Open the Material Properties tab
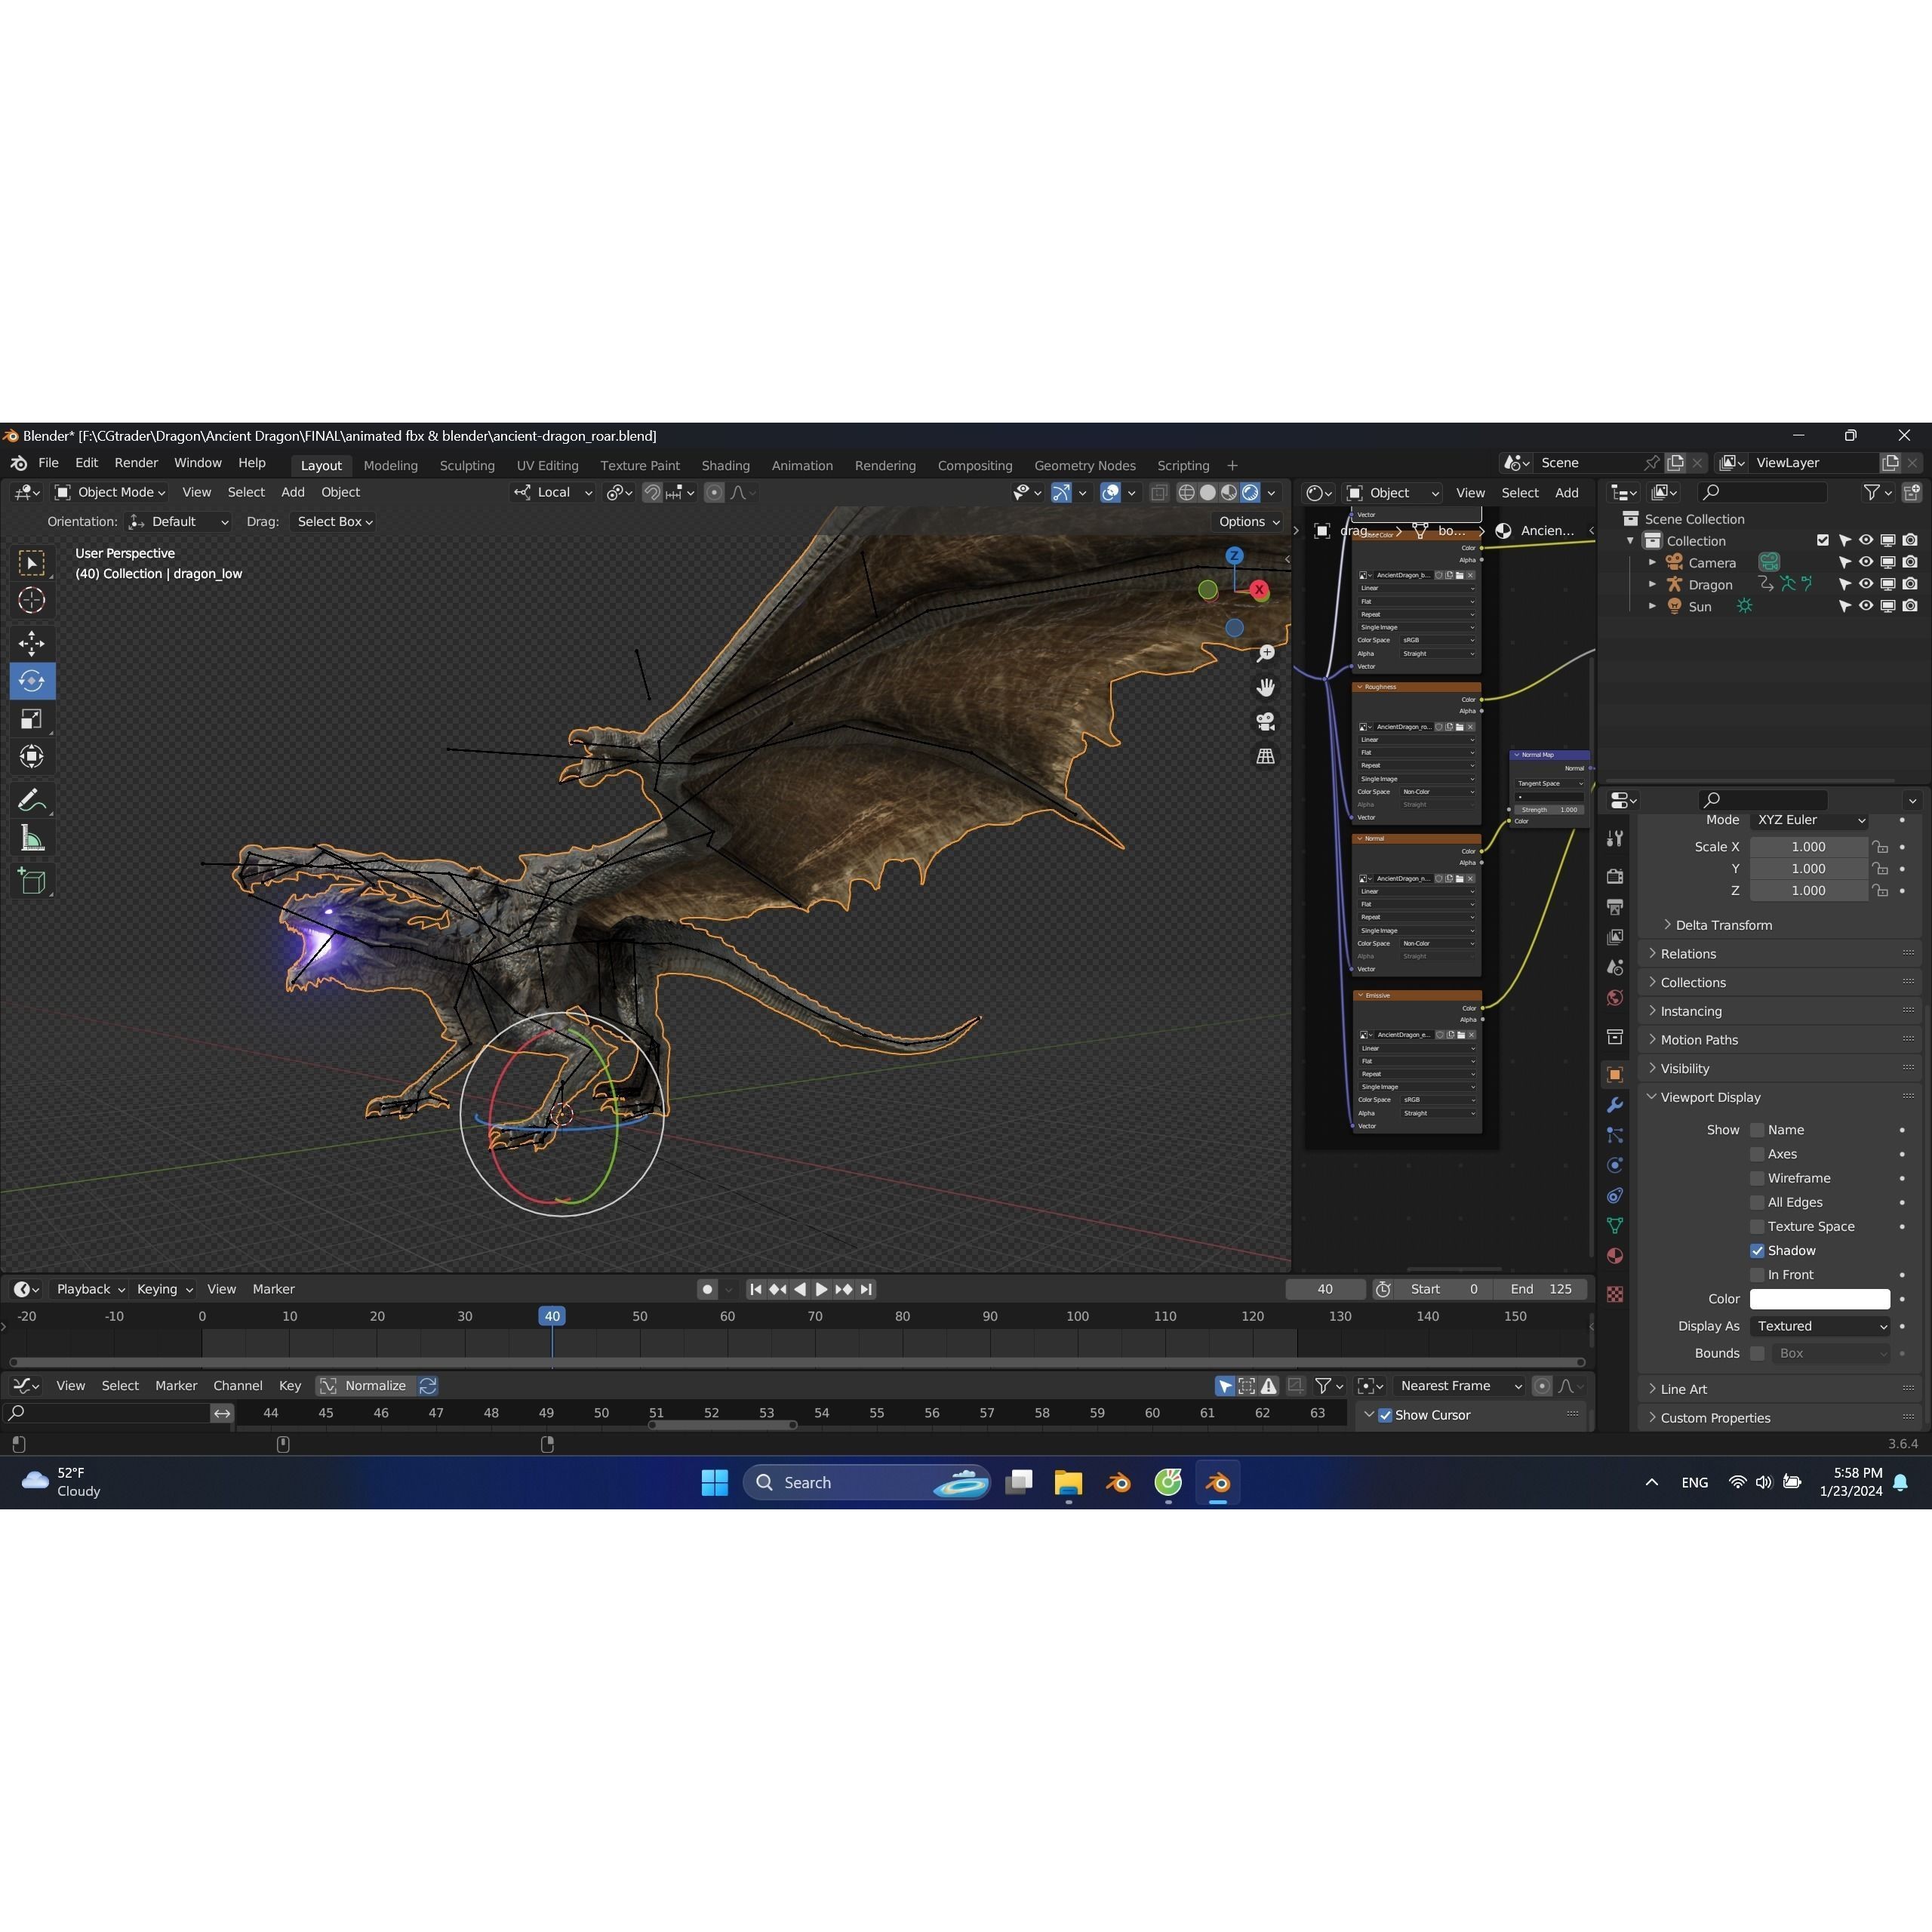Screen dimensions: 1932x1932 [x=1614, y=1255]
